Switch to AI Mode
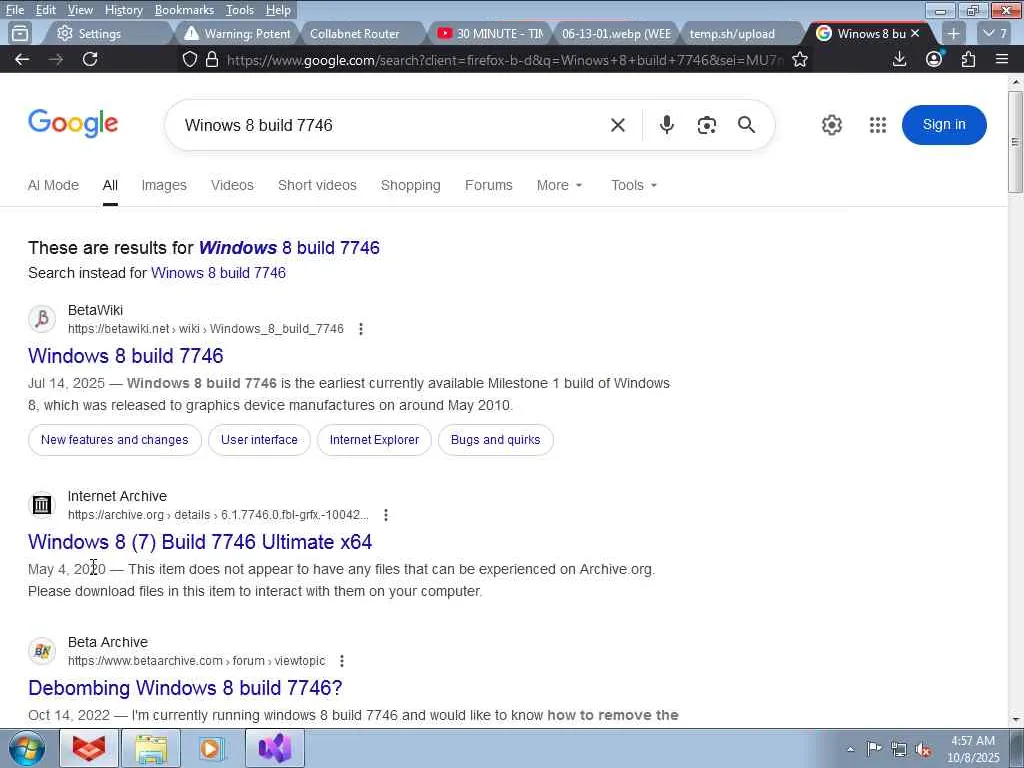The width and height of the screenshot is (1024, 768). 53,185
